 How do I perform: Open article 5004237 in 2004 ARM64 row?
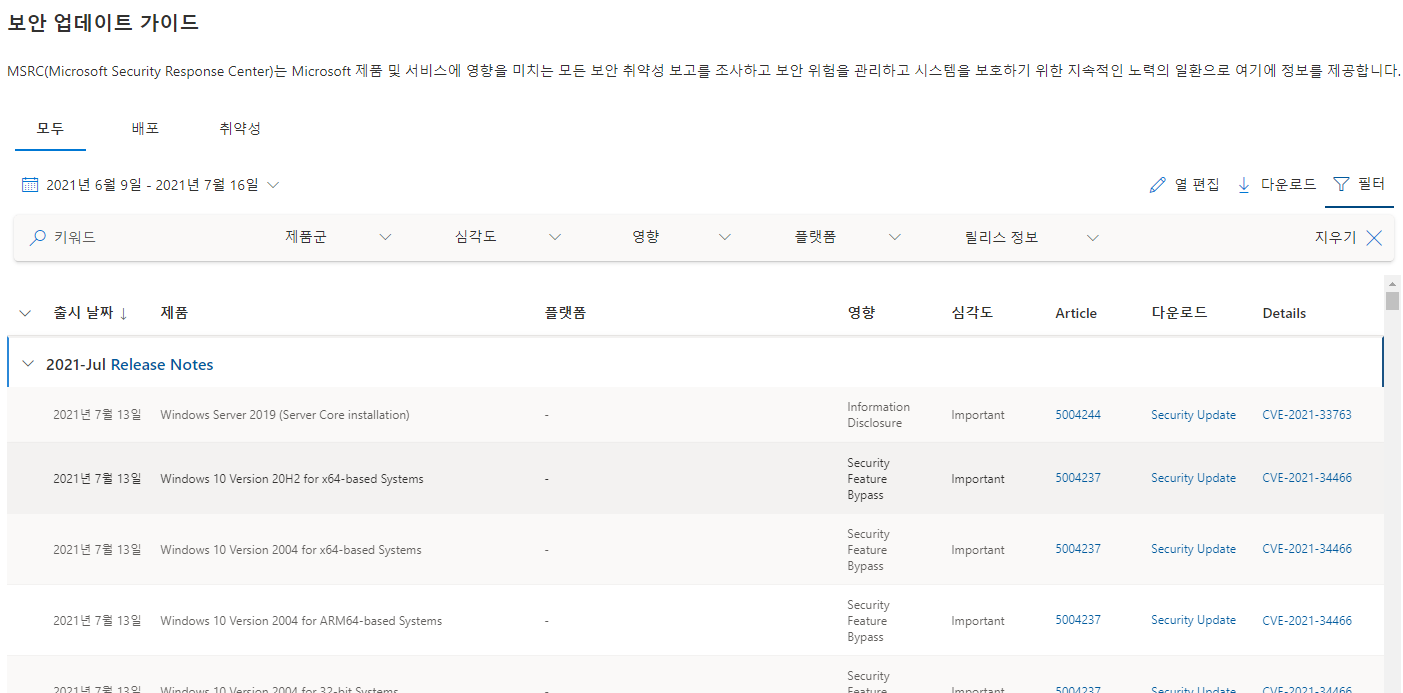1078,620
